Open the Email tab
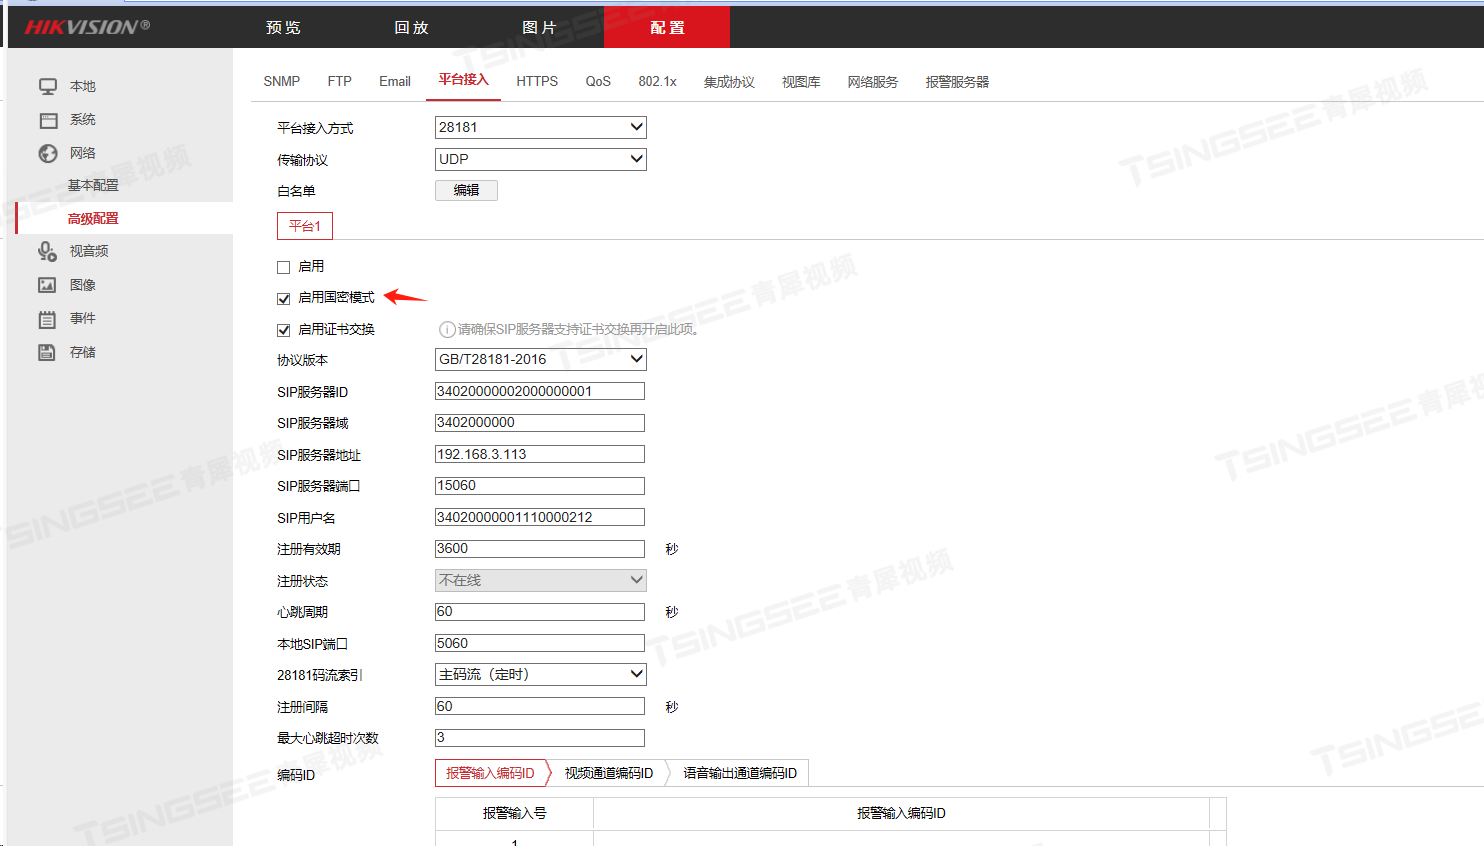This screenshot has width=1484, height=846. point(395,81)
